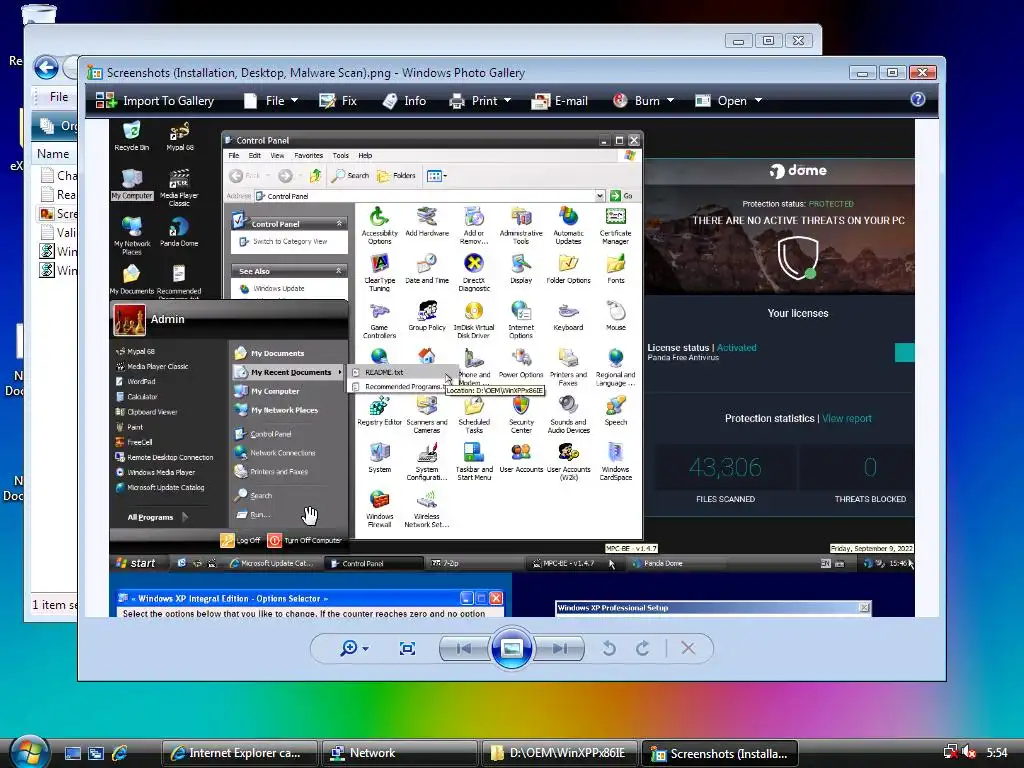Click the network status tray icon
1024x768 pixels.
point(950,753)
